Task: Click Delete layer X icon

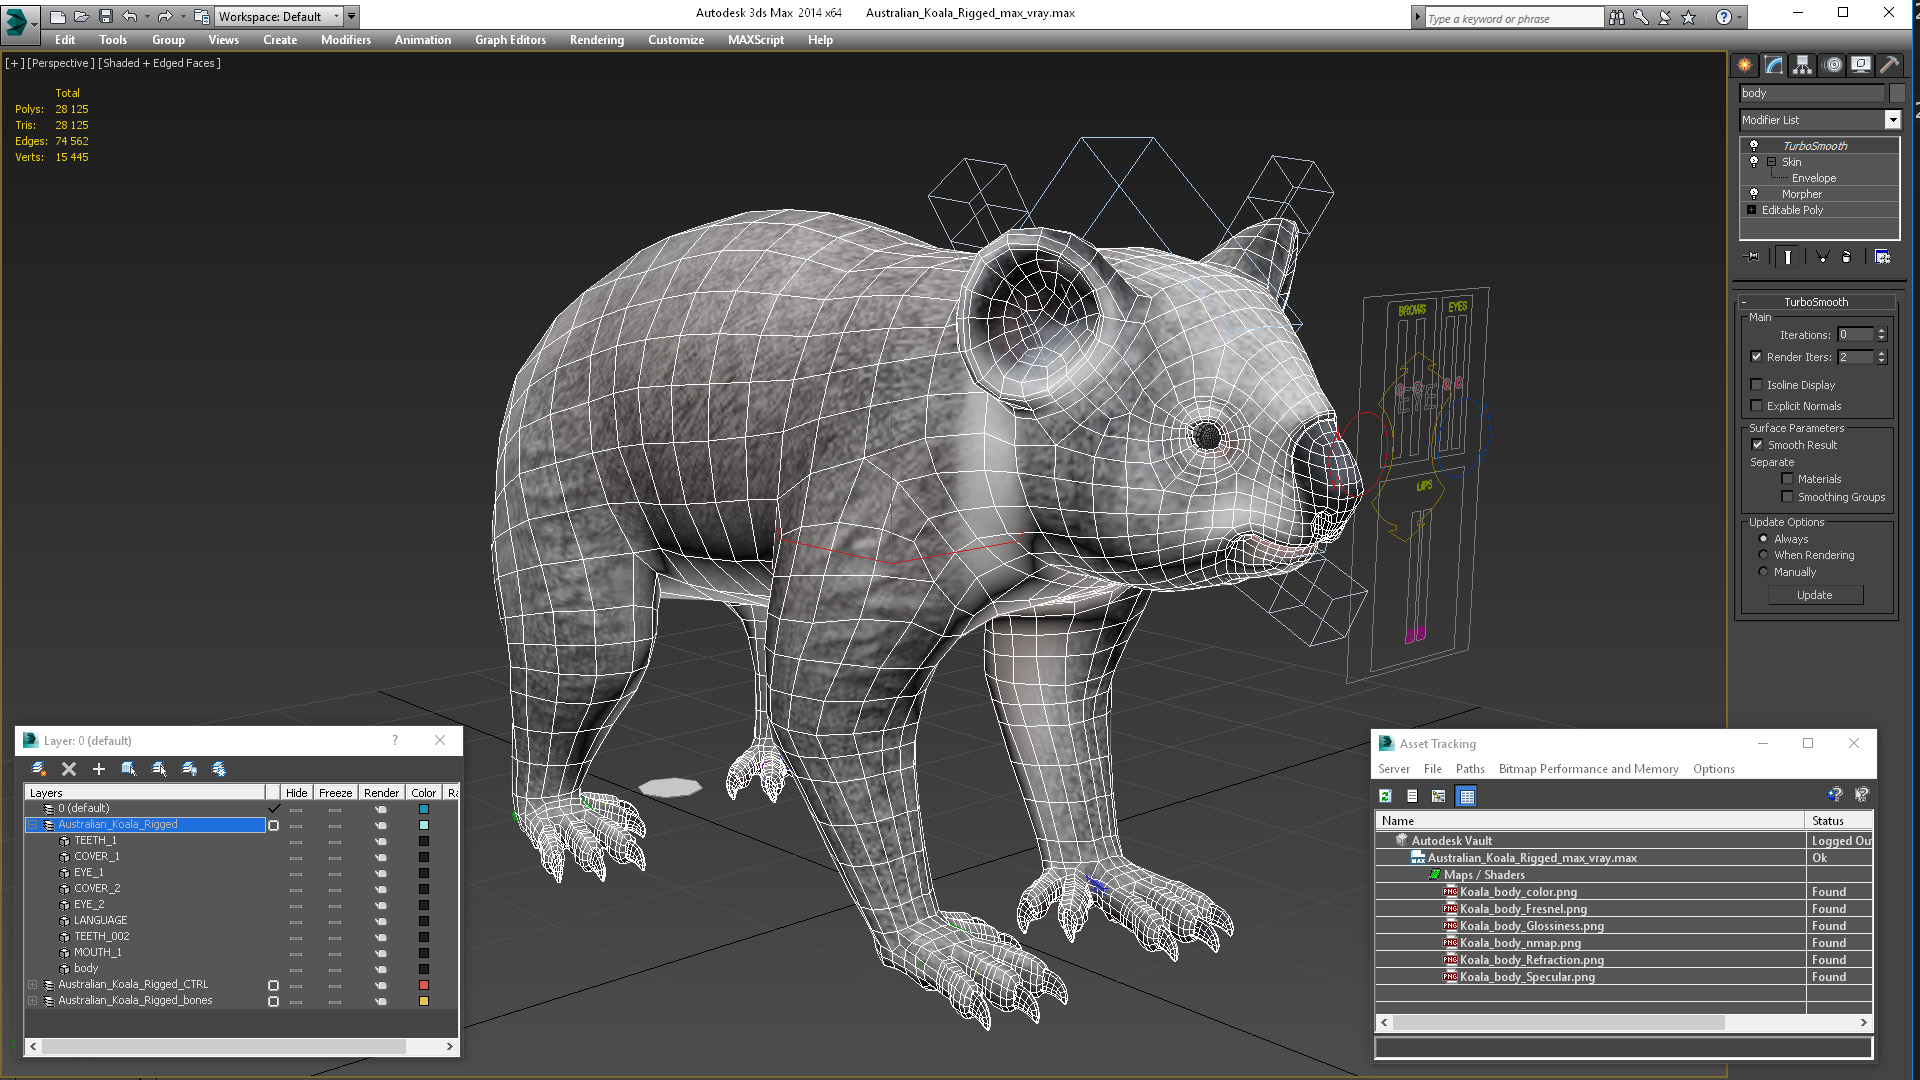Action: coord(69,769)
